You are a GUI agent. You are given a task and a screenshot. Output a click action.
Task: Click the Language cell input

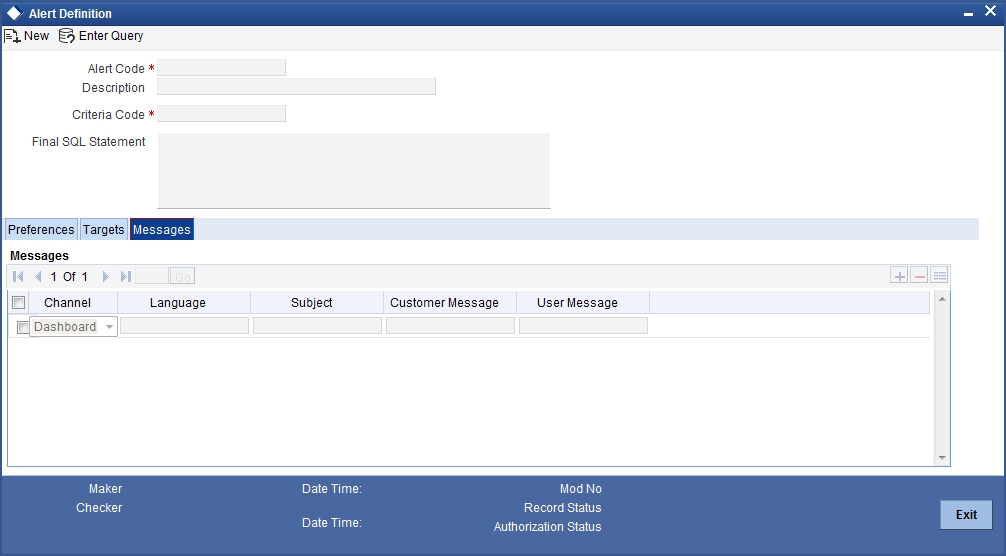click(x=184, y=326)
